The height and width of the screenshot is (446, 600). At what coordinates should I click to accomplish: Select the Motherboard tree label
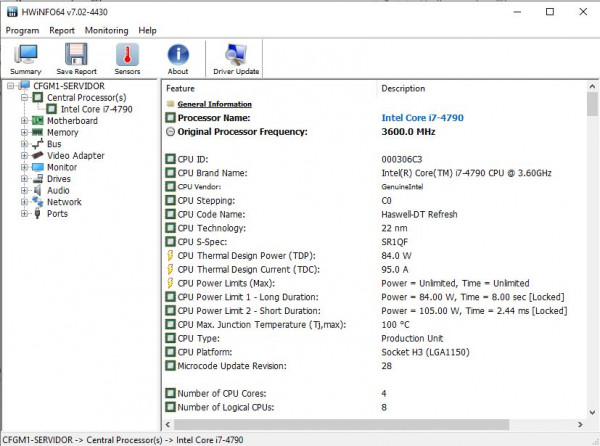tap(72, 121)
